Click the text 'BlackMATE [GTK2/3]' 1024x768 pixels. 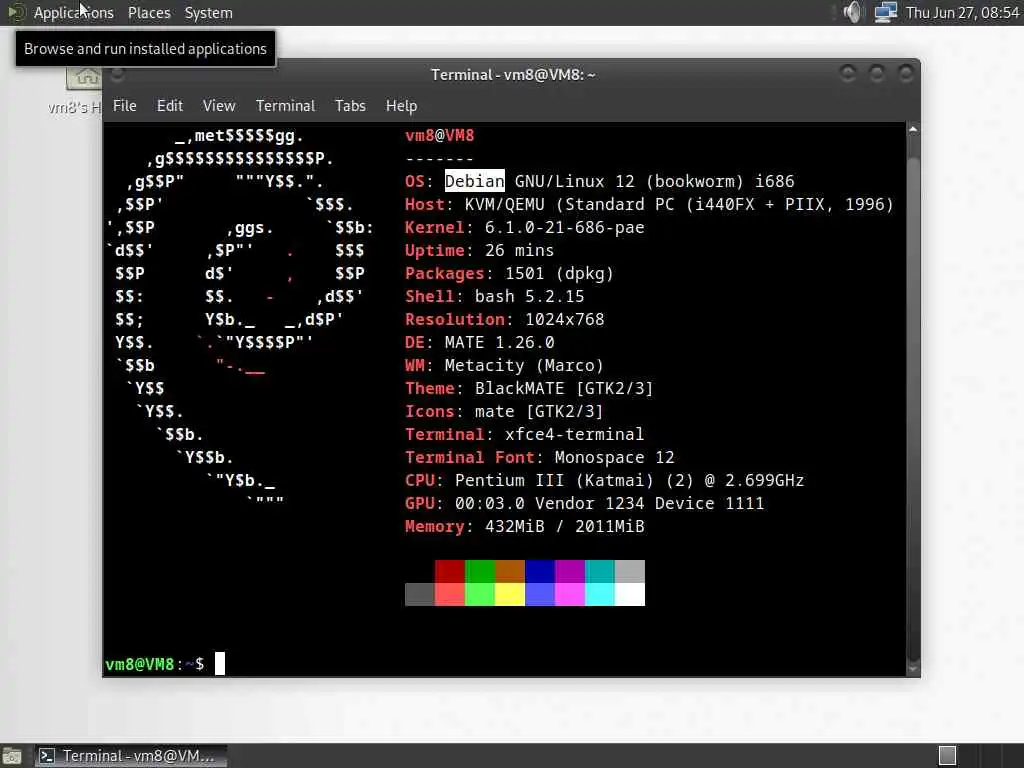click(x=564, y=388)
